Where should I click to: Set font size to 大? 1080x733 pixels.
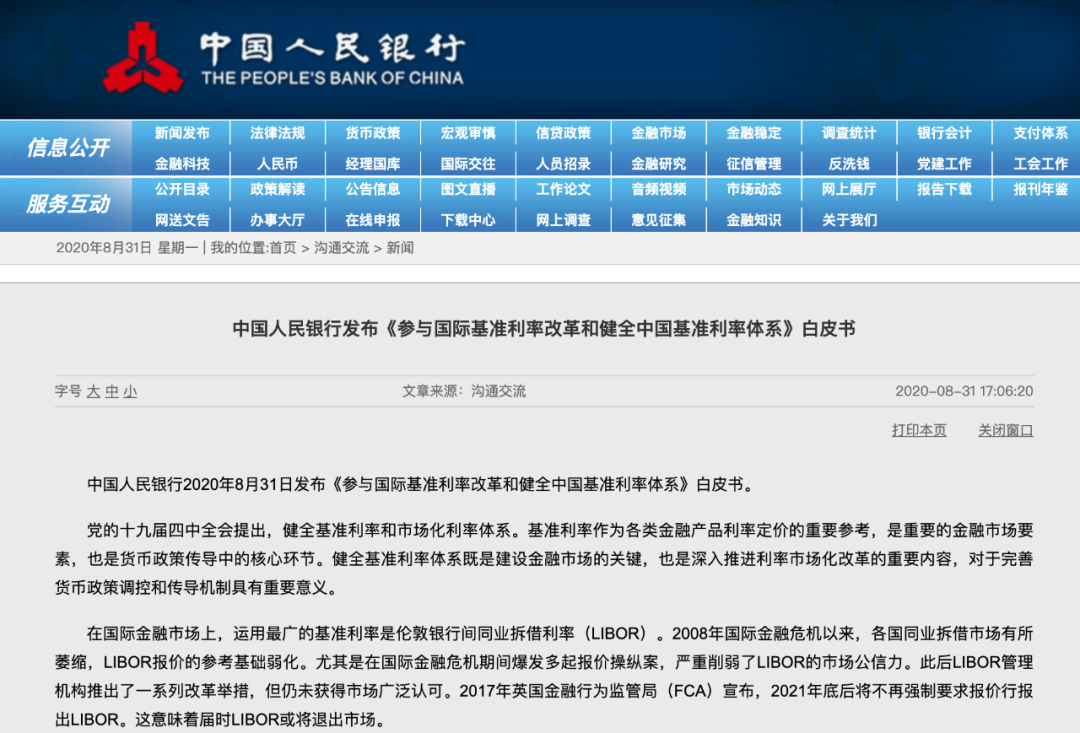pyautogui.click(x=93, y=392)
